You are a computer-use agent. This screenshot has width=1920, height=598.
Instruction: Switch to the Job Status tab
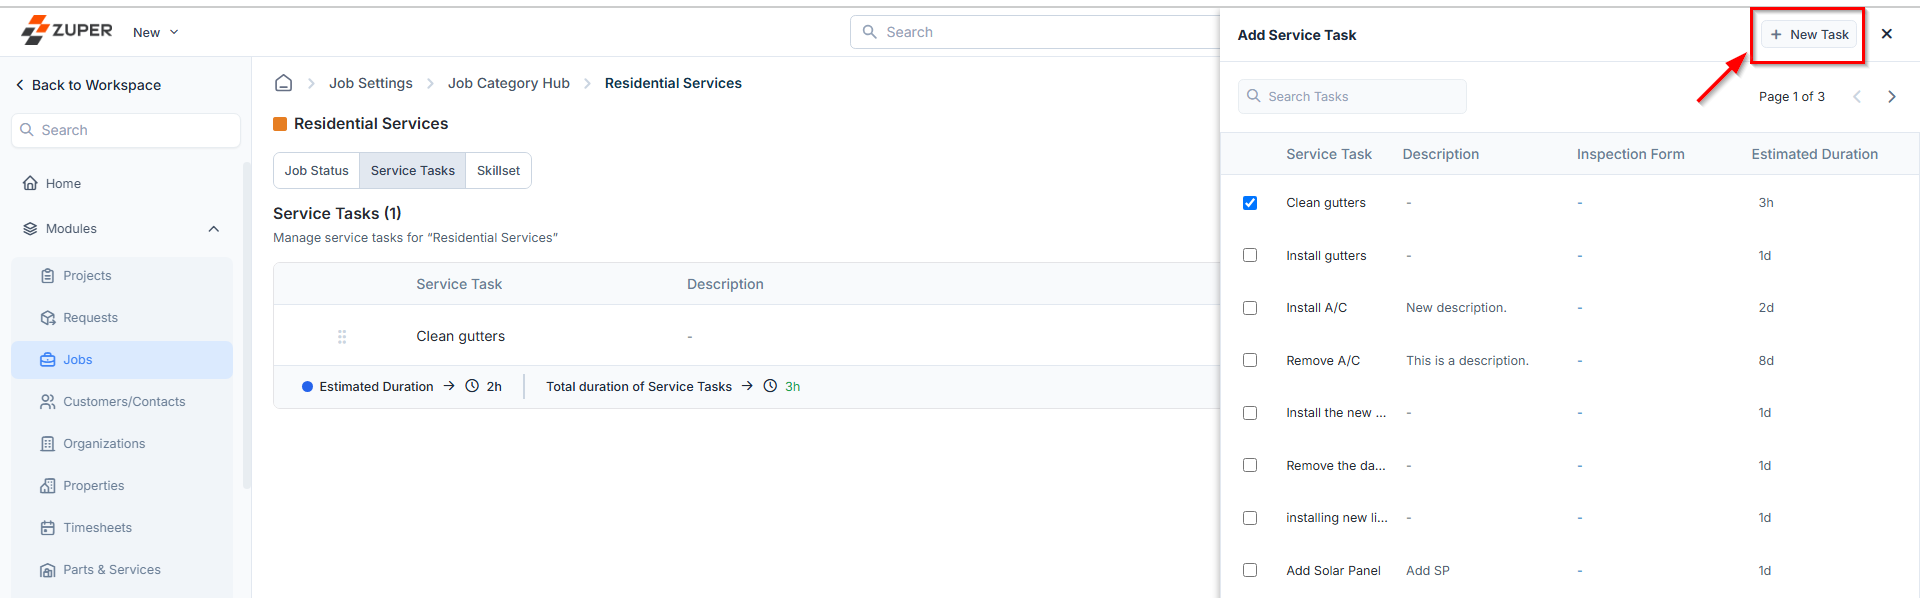[x=317, y=171]
